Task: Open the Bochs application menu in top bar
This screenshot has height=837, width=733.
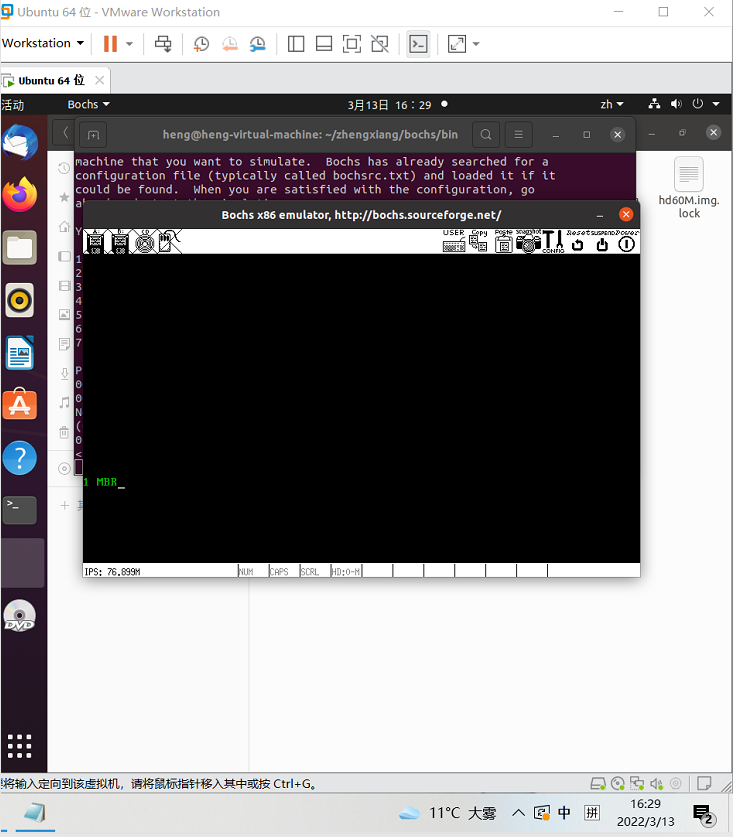Action: coord(88,105)
